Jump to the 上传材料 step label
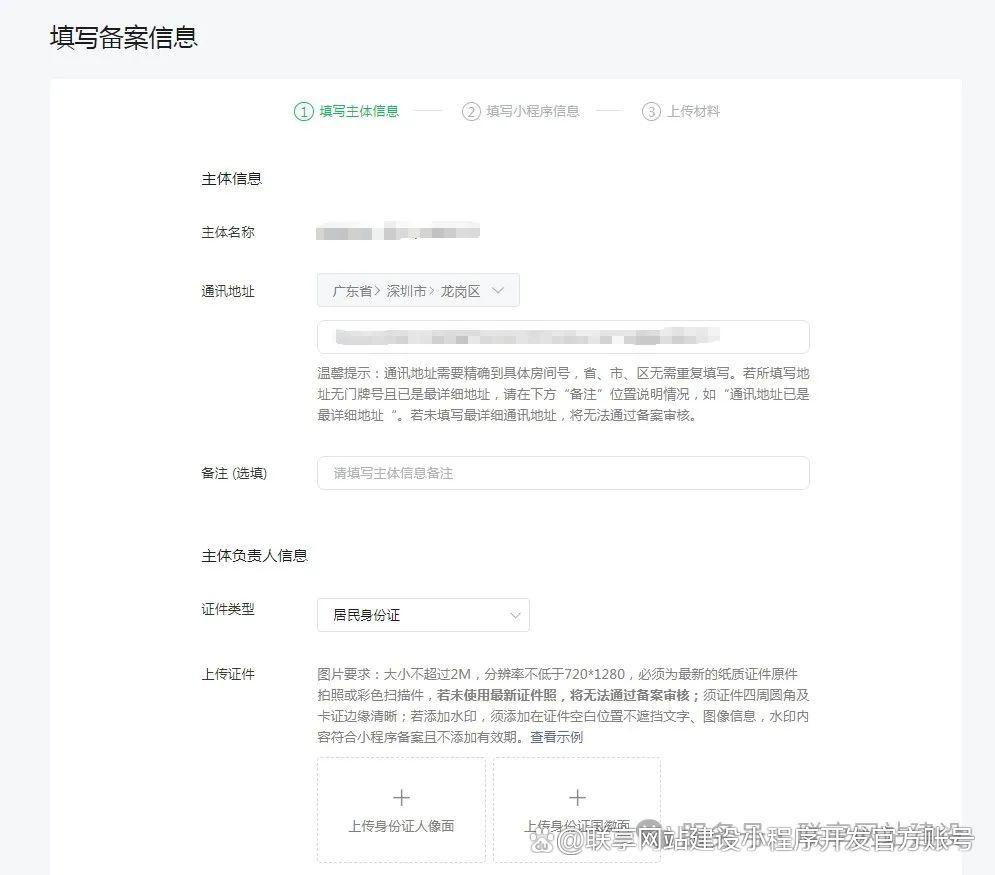This screenshot has height=875, width=995. (694, 112)
